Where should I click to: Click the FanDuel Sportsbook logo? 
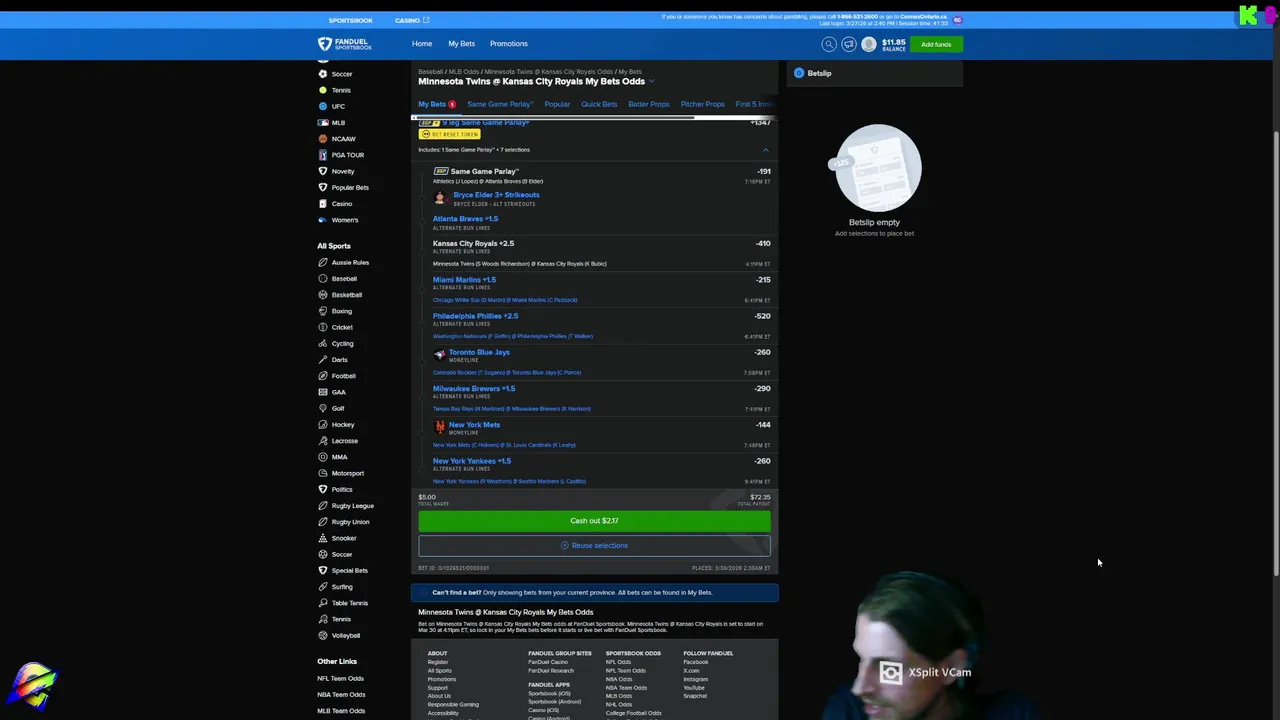point(345,44)
